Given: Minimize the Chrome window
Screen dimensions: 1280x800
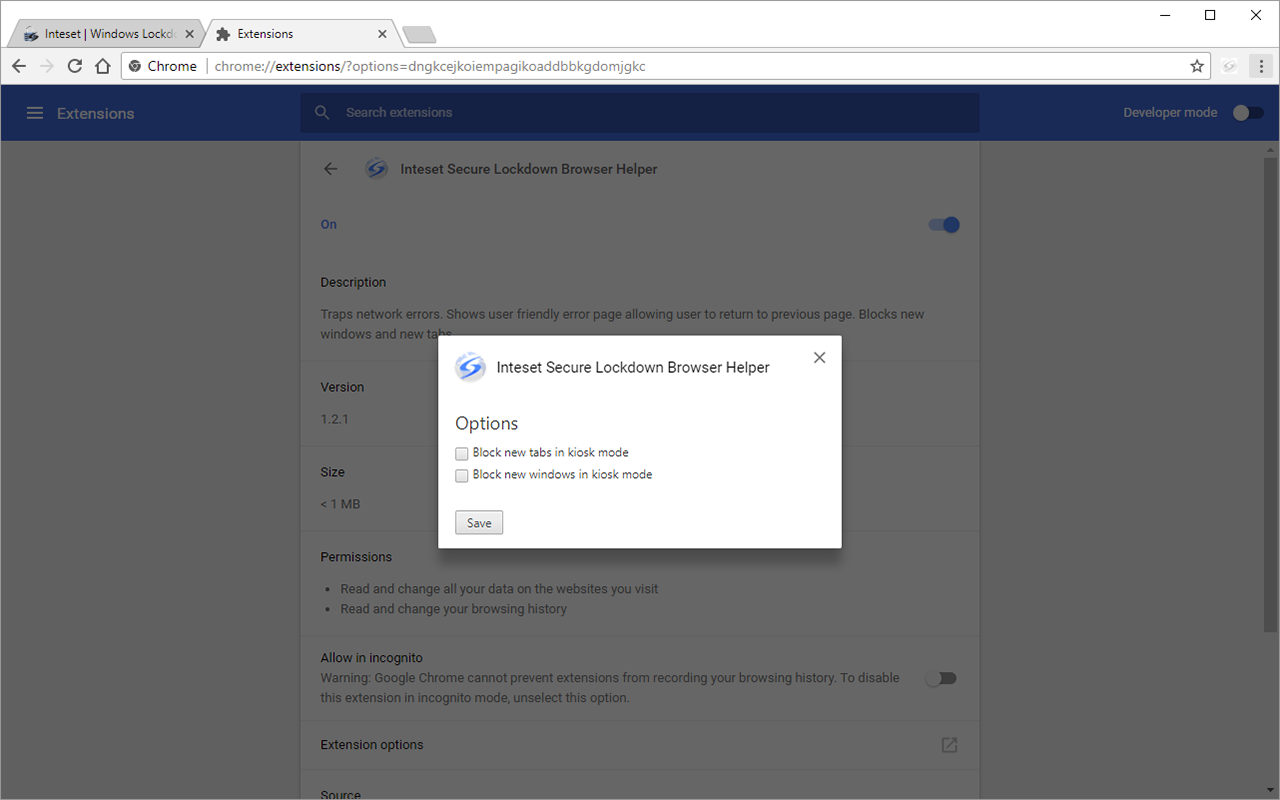Looking at the screenshot, I should [x=1164, y=15].
